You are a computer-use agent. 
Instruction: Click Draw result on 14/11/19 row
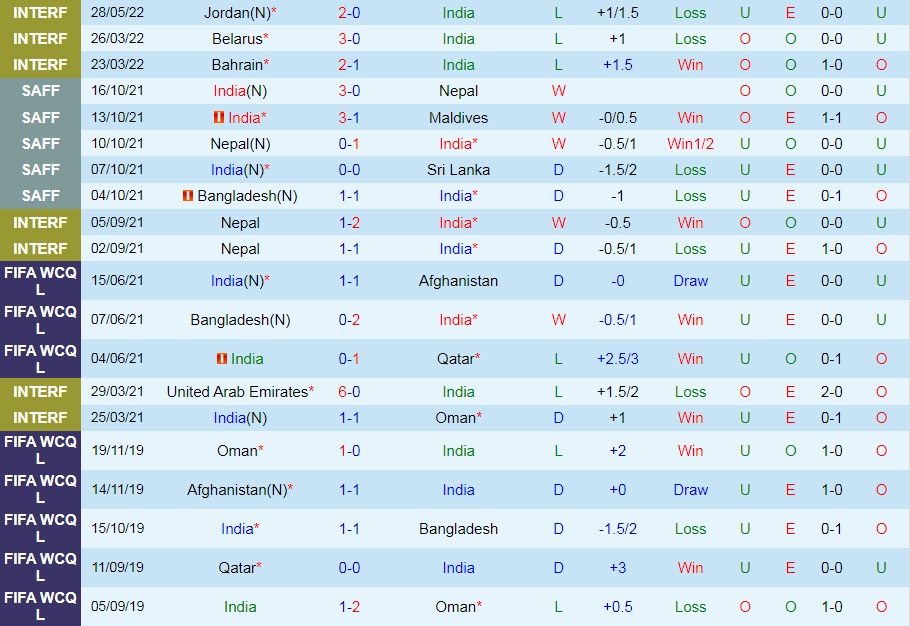(691, 490)
